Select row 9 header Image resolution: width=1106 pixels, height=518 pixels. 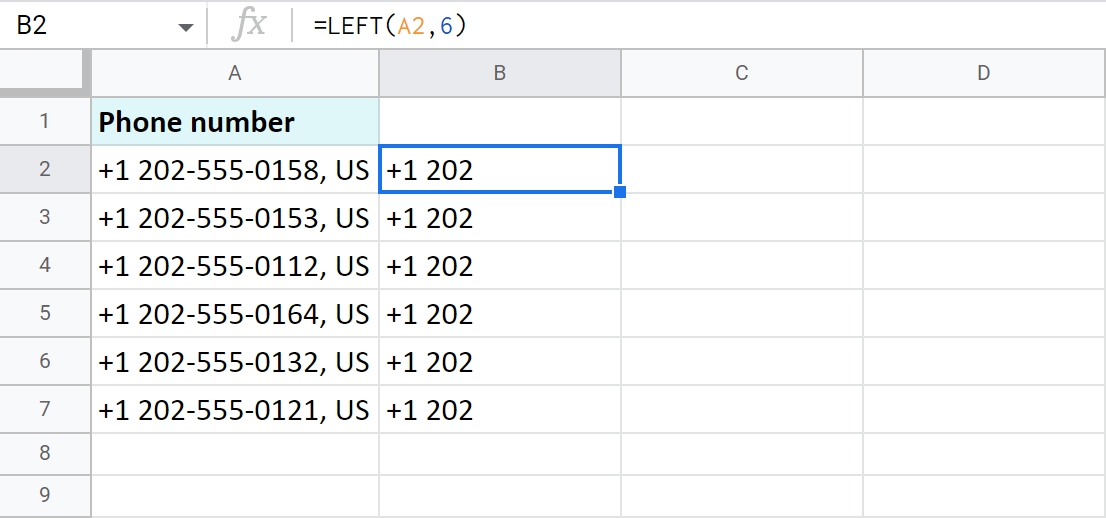[45, 494]
